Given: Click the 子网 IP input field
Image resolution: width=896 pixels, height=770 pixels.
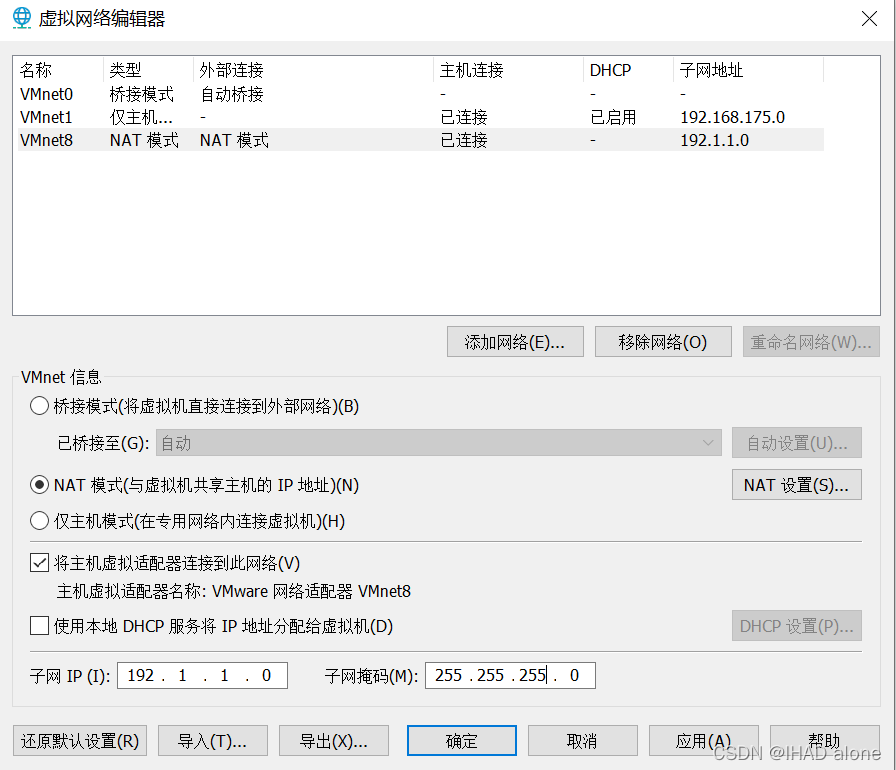Looking at the screenshot, I should pos(202,676).
